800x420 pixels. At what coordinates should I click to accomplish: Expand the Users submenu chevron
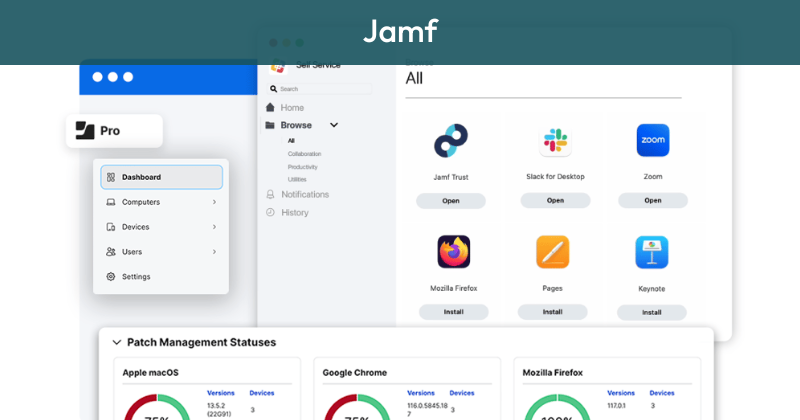click(214, 252)
